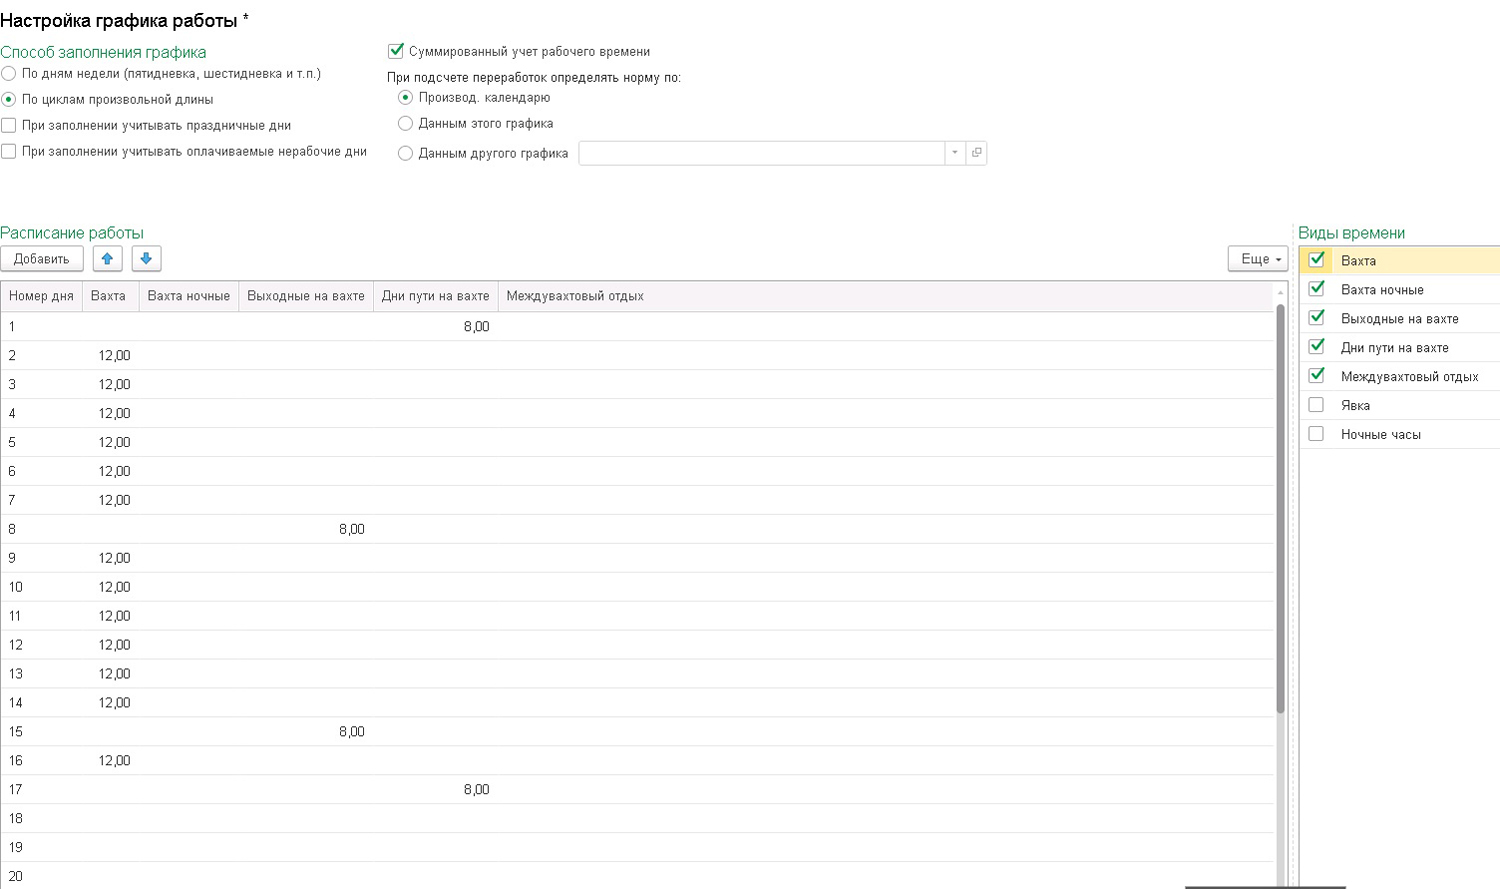Click 'Дни пути на вахте' column header
The width and height of the screenshot is (1500, 889).
[436, 296]
